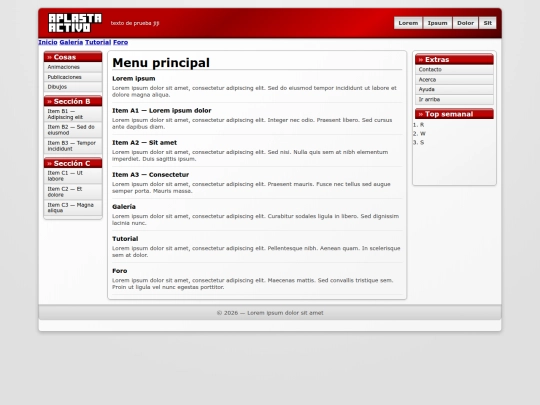Open Dibujos in Cosas menu

pos(73,87)
